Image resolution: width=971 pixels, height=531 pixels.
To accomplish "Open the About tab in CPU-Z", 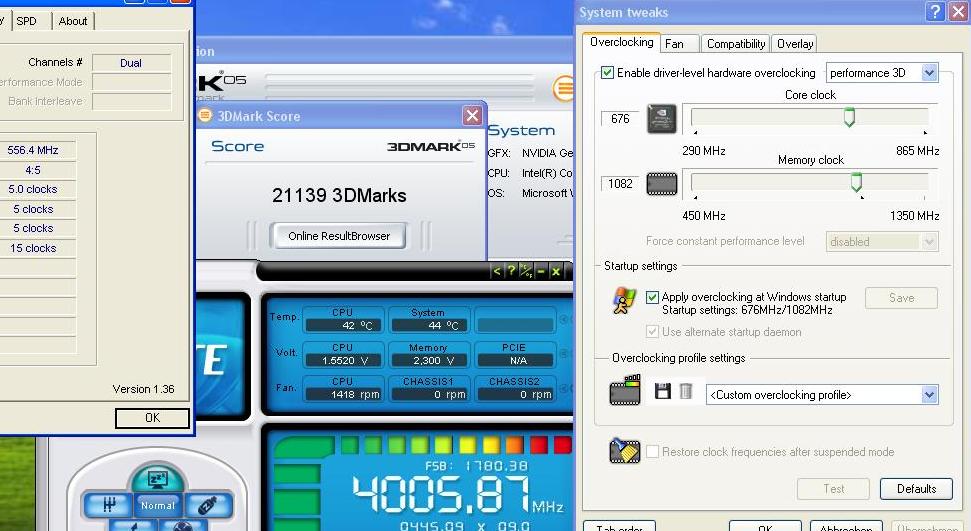I will 72,21.
